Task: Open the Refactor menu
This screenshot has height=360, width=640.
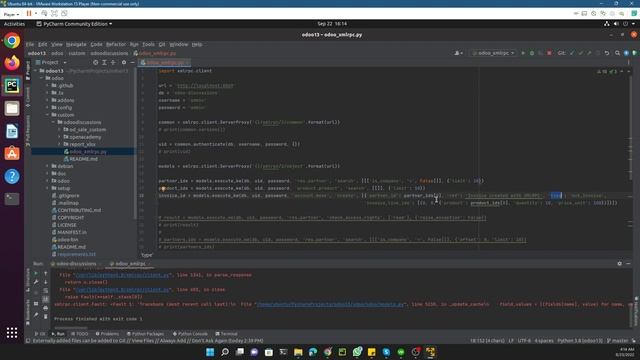Action: 116,44
